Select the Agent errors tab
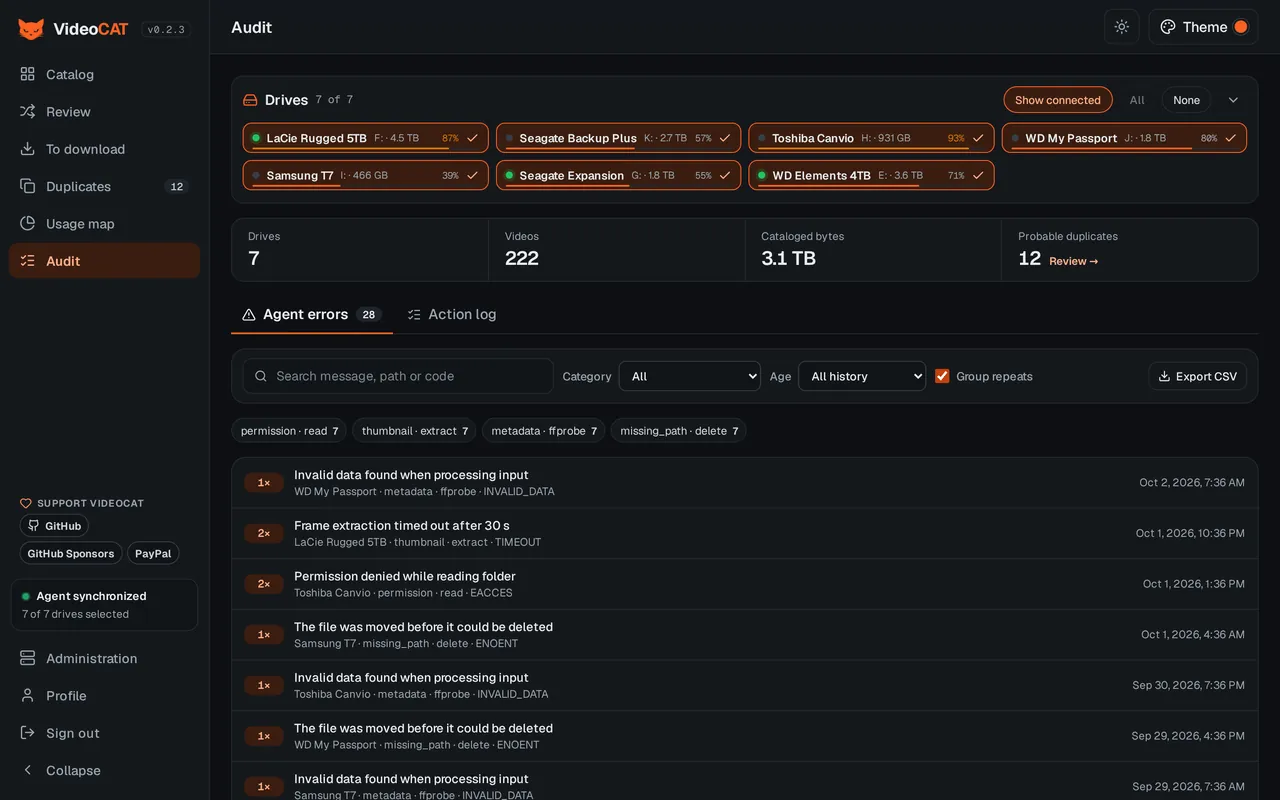The width and height of the screenshot is (1280, 800). (x=312, y=314)
